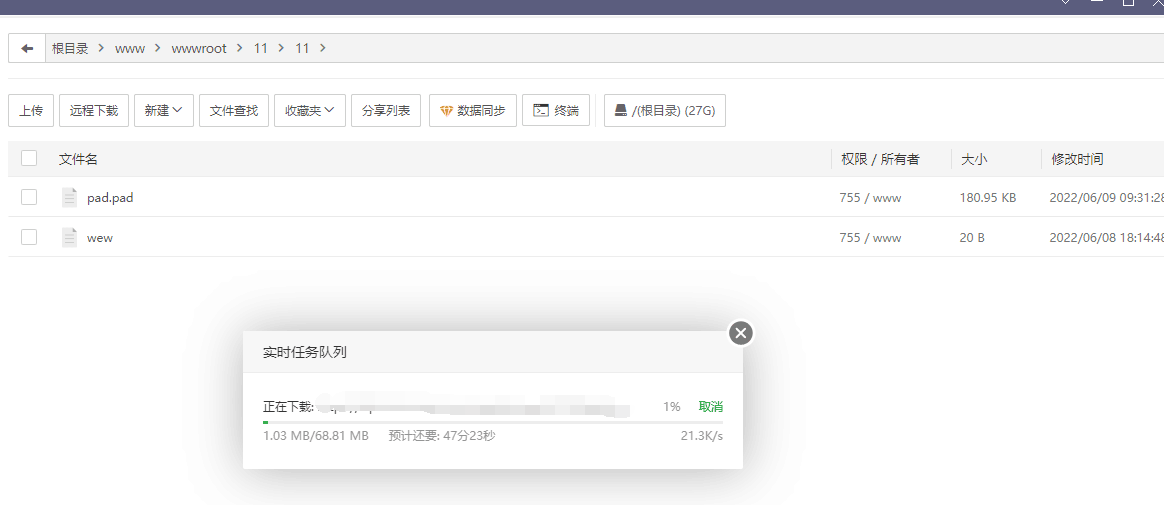The image size is (1164, 505).
Task: Click the chevron after the last 11 breadcrumb
Action: 322,48
